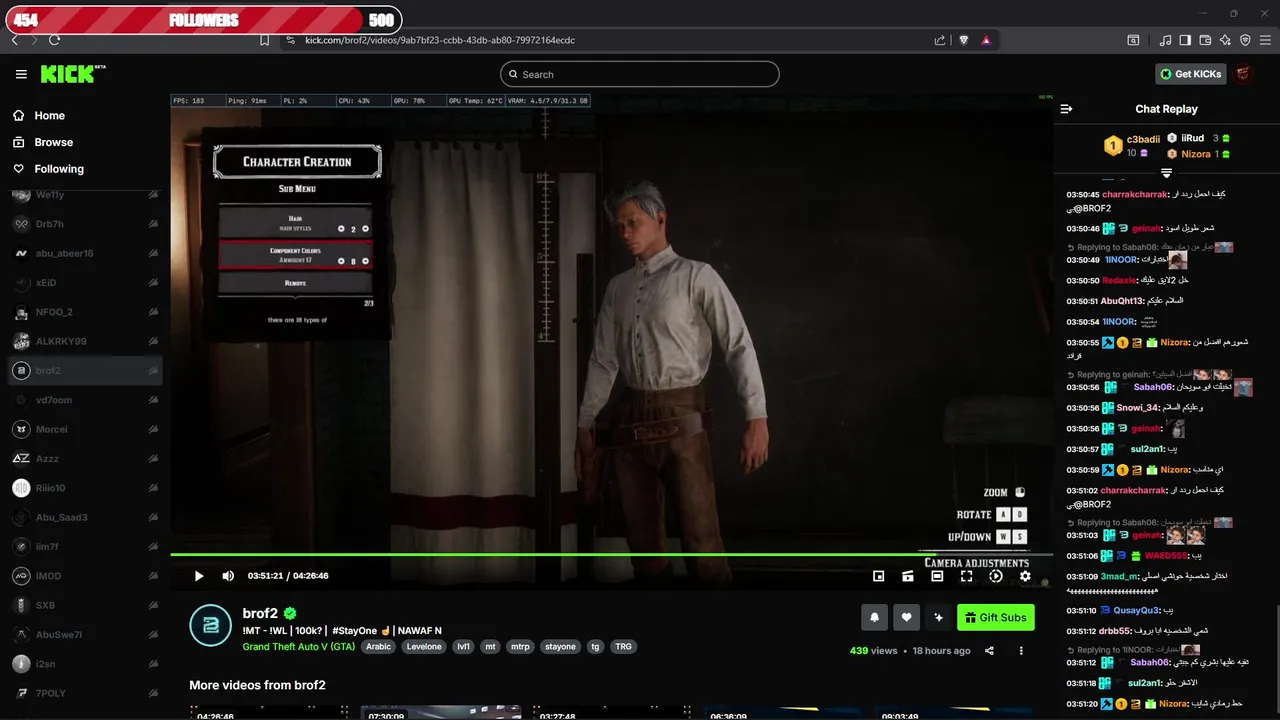Viewport: 1280px width, 720px height.
Task: Click the URL in the address bar
Action: 440,40
